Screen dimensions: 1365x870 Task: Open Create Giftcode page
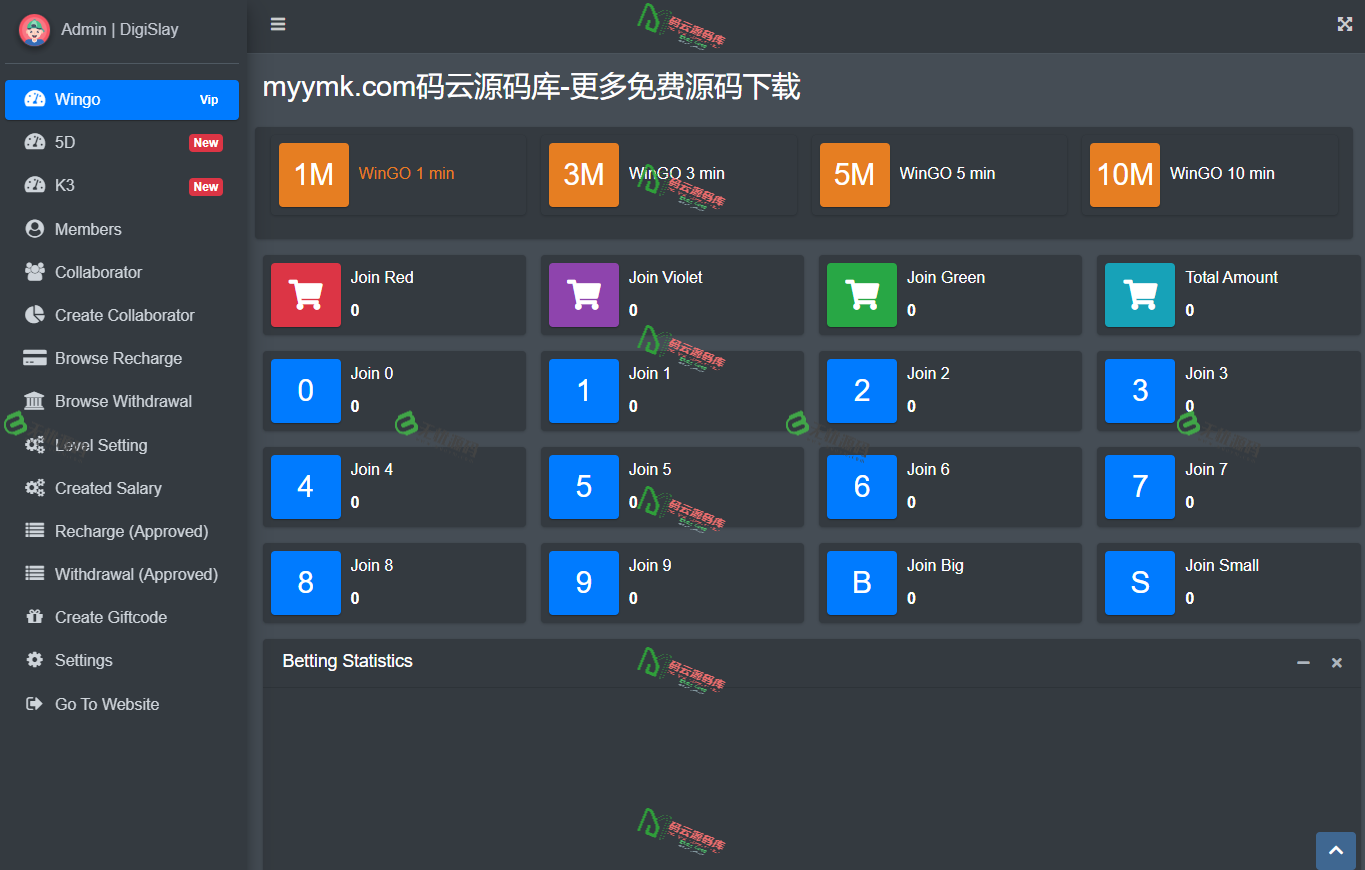coord(110,617)
